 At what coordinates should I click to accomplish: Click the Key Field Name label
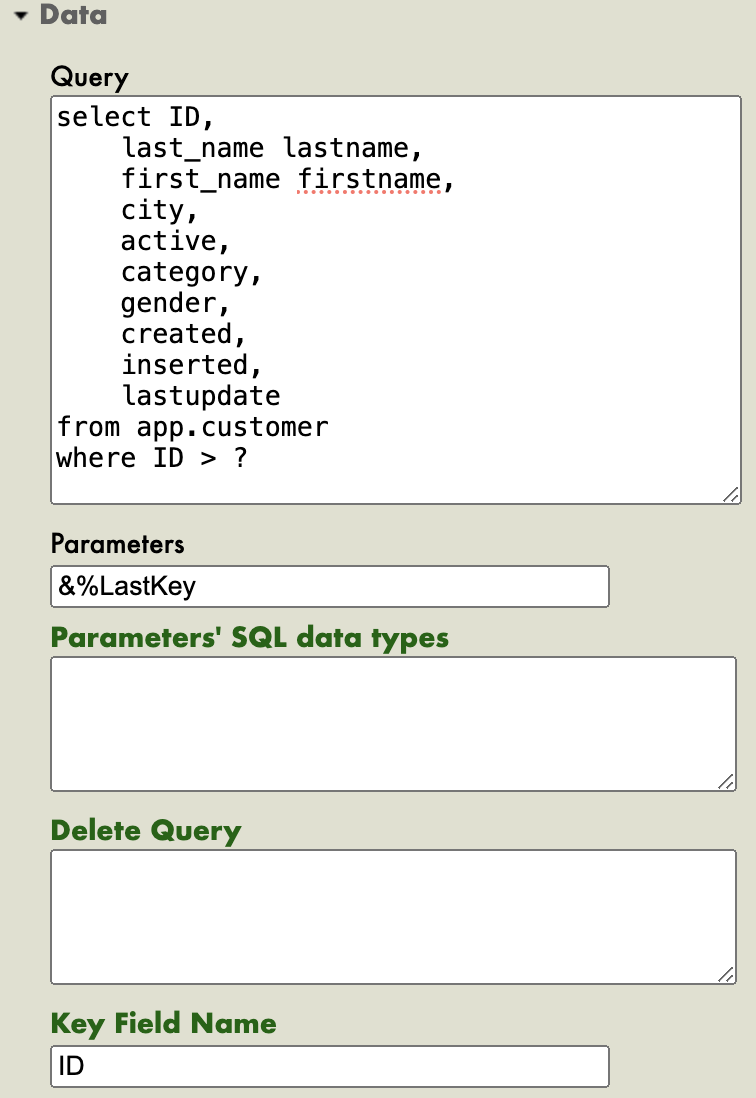pyautogui.click(x=163, y=1023)
